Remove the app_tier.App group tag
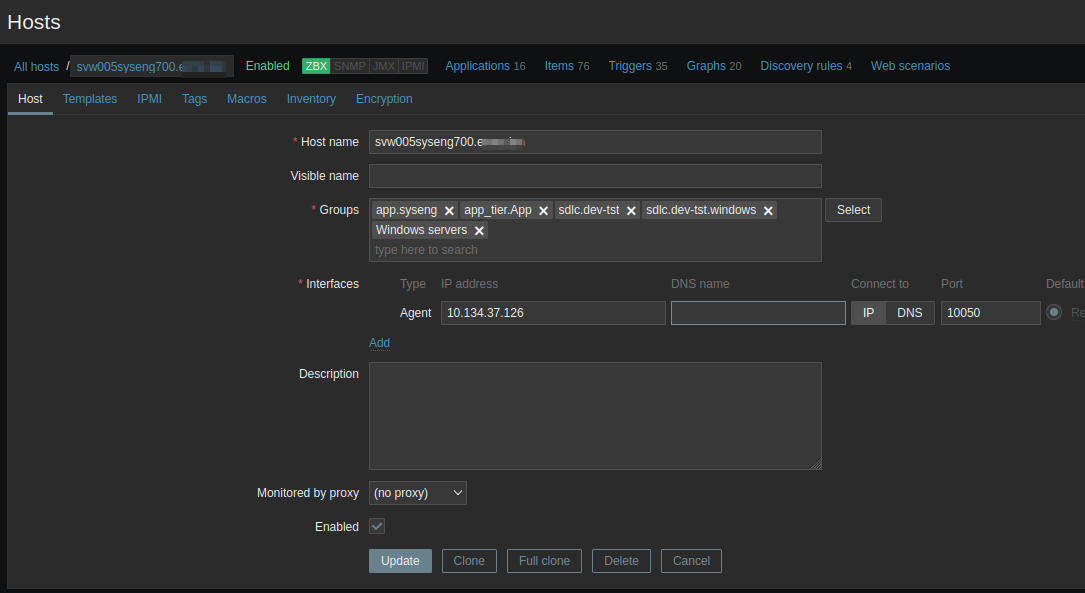Screen dimensions: 1085x593 [544, 211]
